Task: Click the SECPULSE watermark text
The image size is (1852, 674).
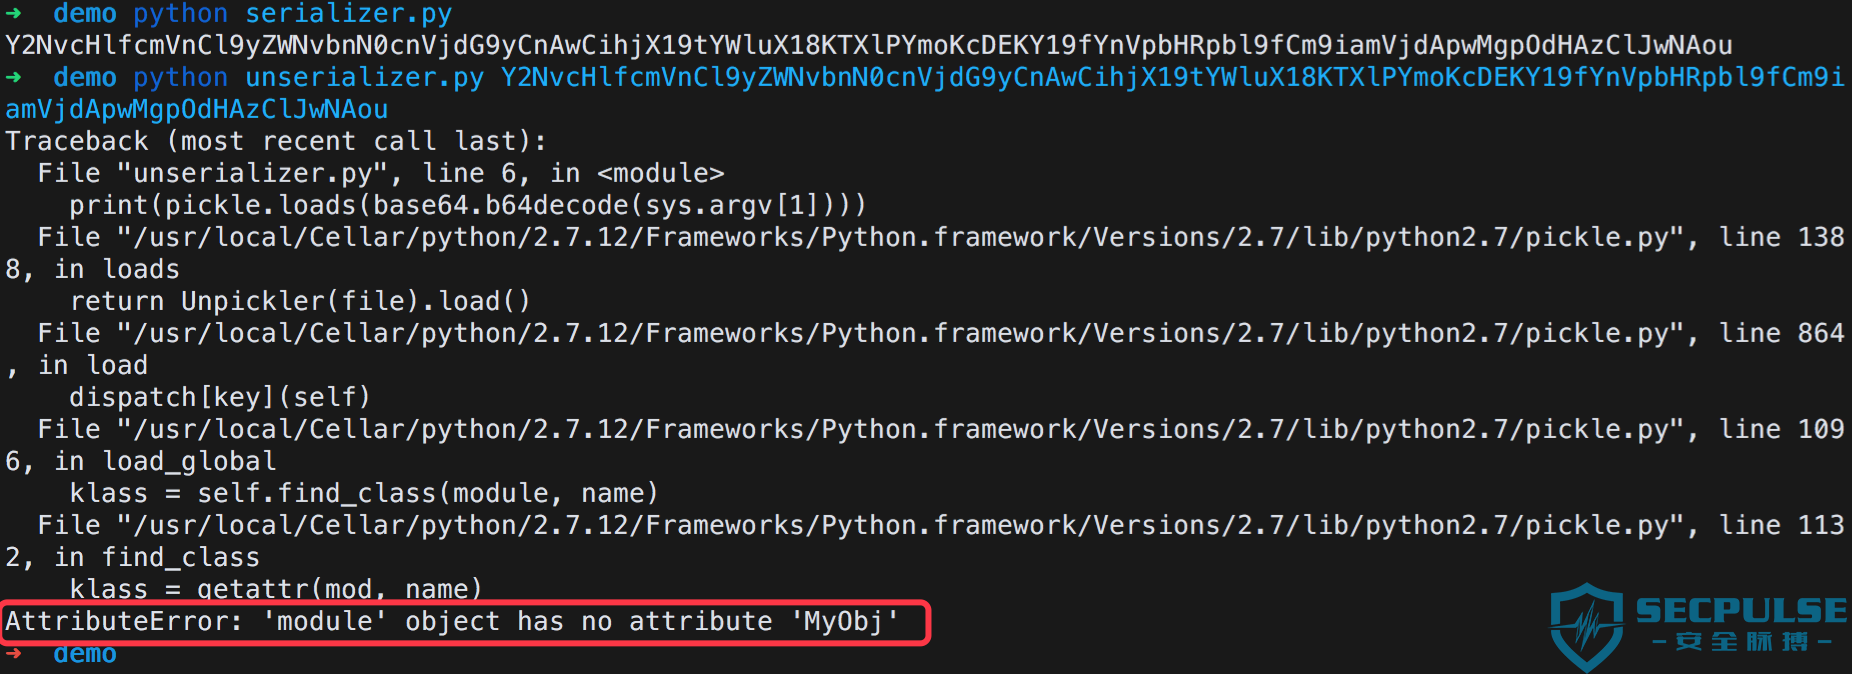Action: point(1740,610)
